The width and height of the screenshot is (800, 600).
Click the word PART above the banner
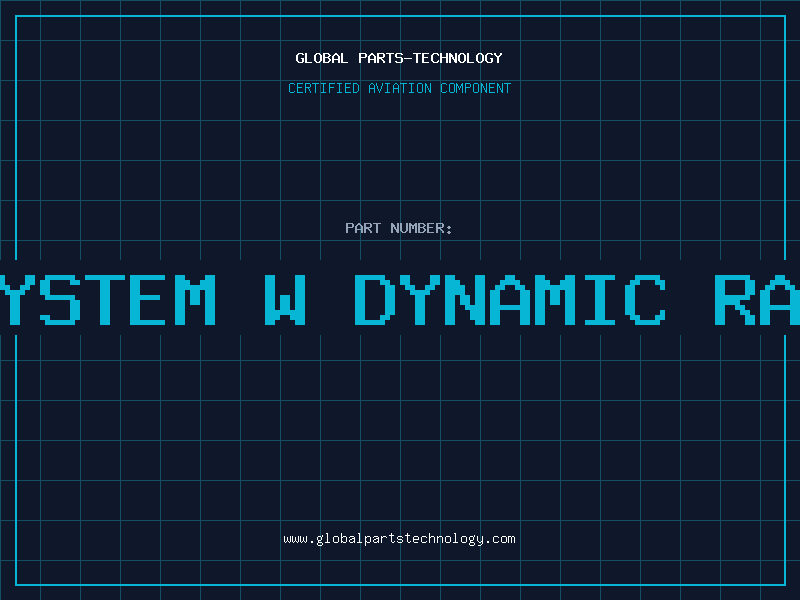point(363,228)
